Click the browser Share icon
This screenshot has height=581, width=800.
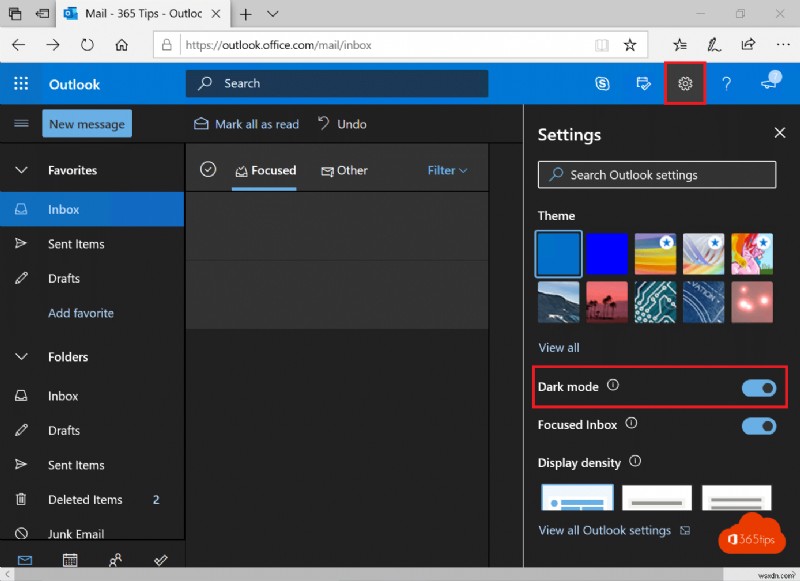coord(748,44)
